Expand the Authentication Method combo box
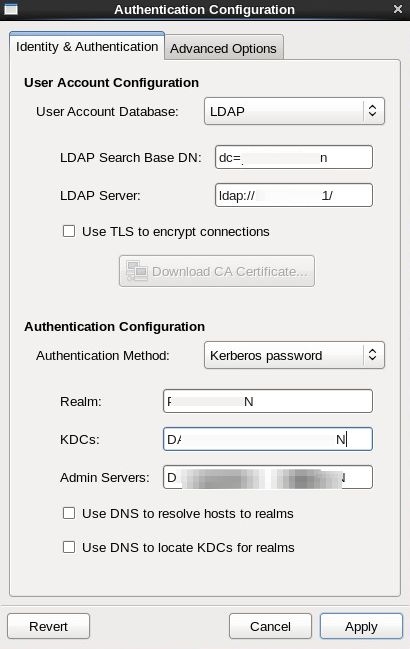Screen dimensions: 410x649 coord(294,355)
